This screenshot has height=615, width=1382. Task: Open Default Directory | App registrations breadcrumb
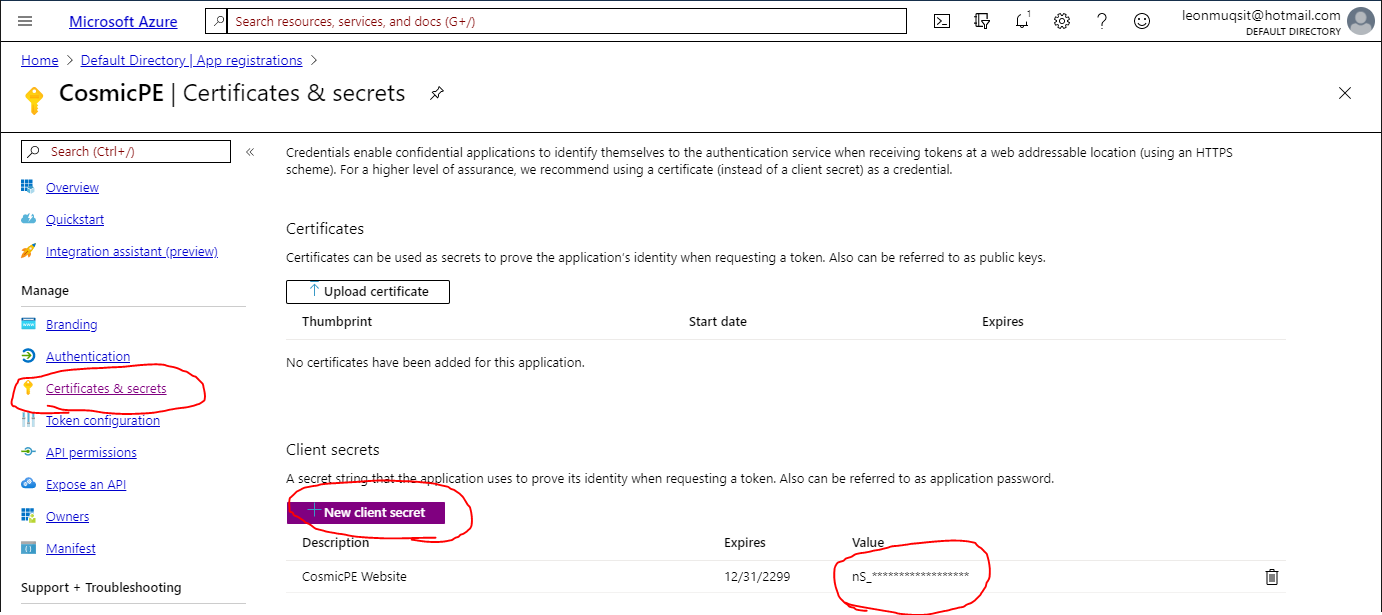click(x=191, y=60)
